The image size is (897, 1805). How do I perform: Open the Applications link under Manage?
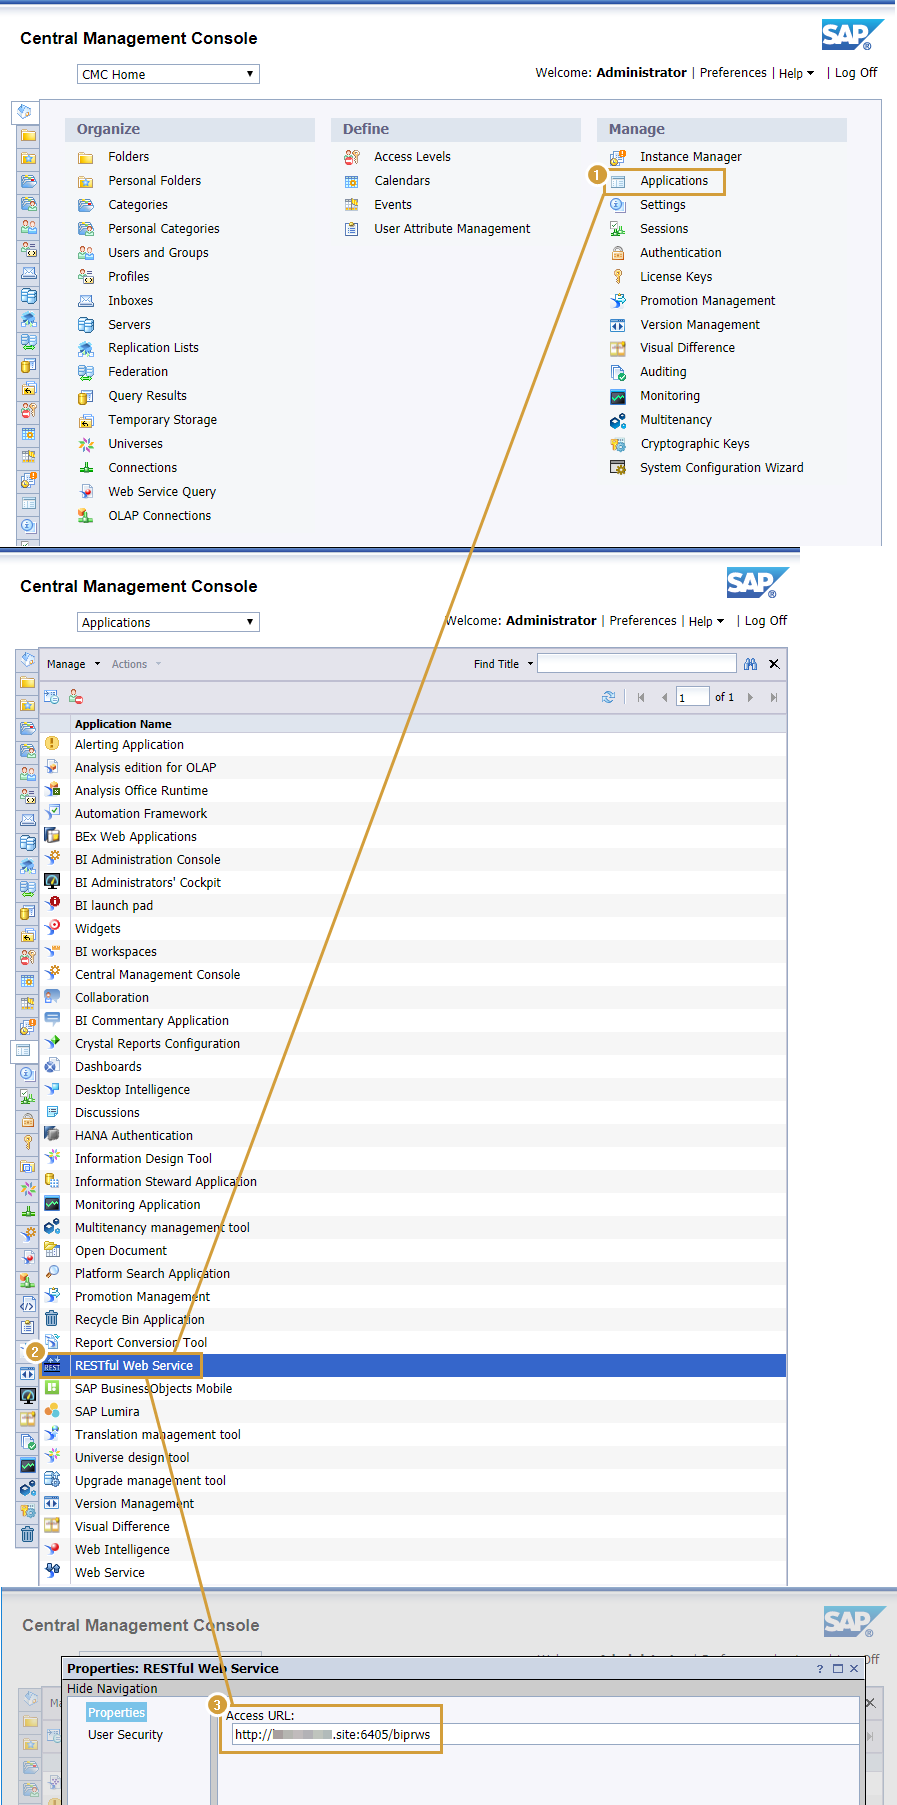tap(674, 181)
